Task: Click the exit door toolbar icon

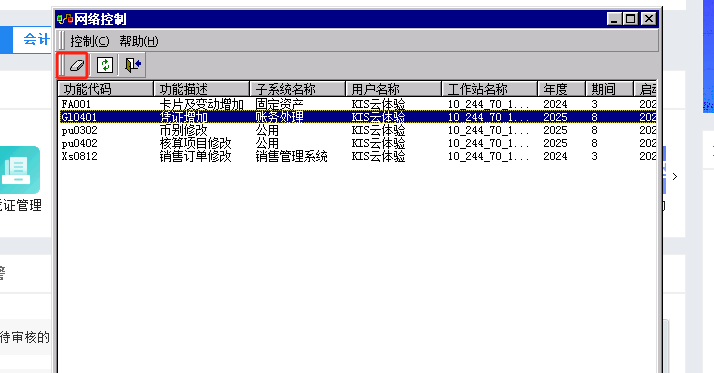Action: click(x=133, y=65)
